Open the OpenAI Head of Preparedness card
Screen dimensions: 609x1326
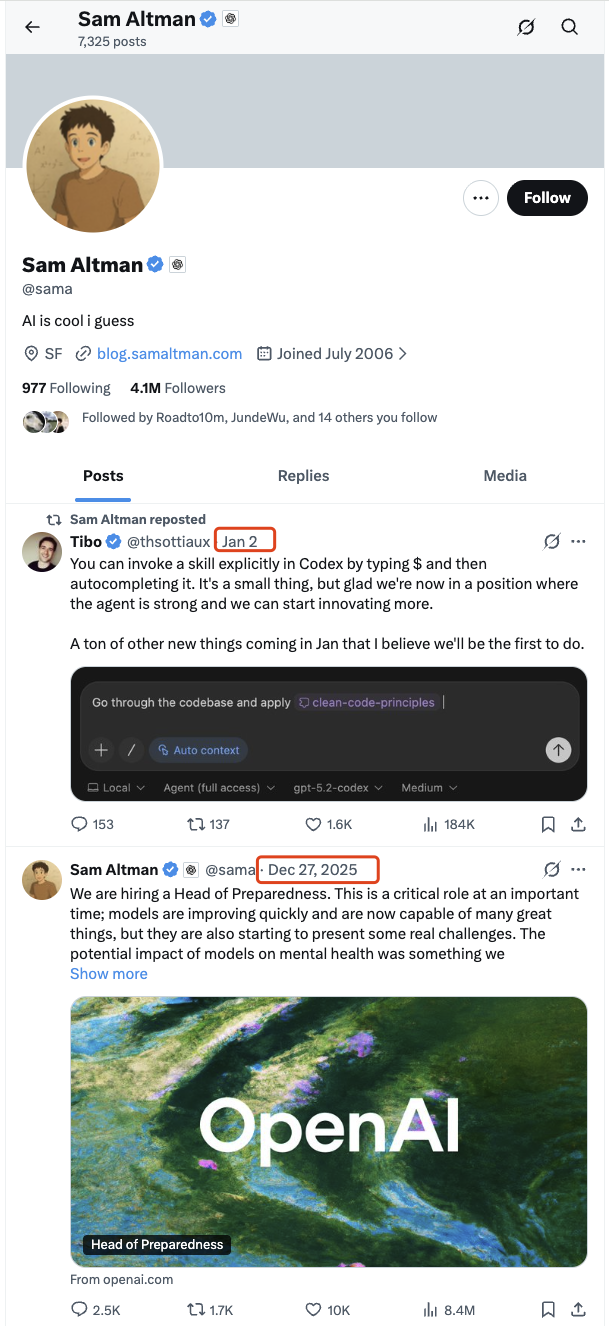(x=328, y=1131)
